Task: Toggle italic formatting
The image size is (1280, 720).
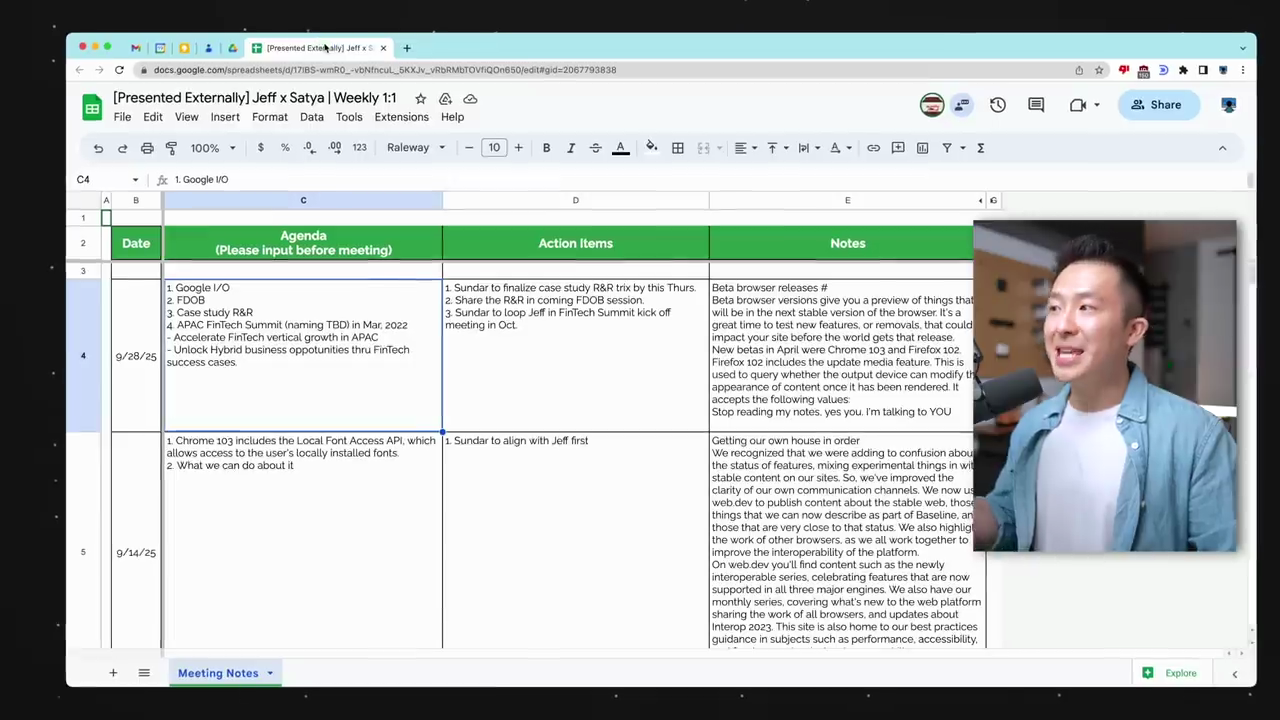Action: pyautogui.click(x=571, y=148)
